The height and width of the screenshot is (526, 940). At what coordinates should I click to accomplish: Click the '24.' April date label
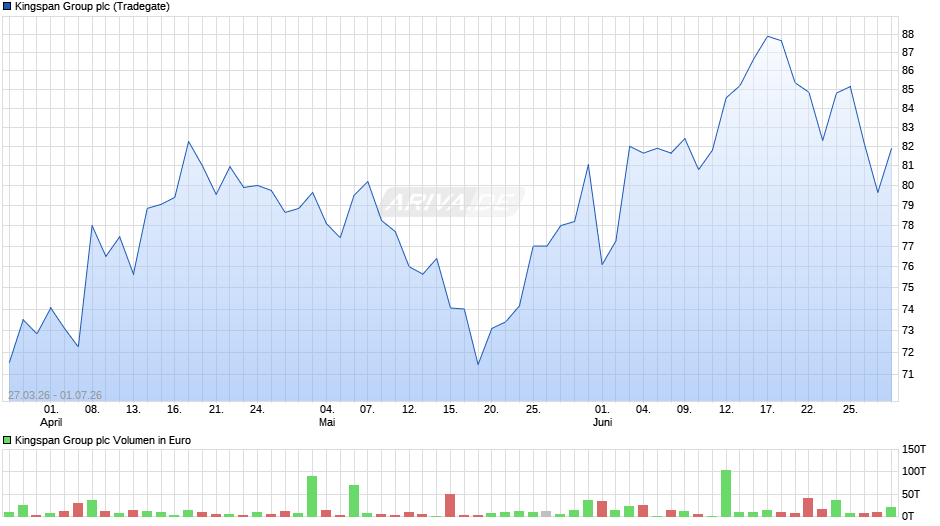257,410
